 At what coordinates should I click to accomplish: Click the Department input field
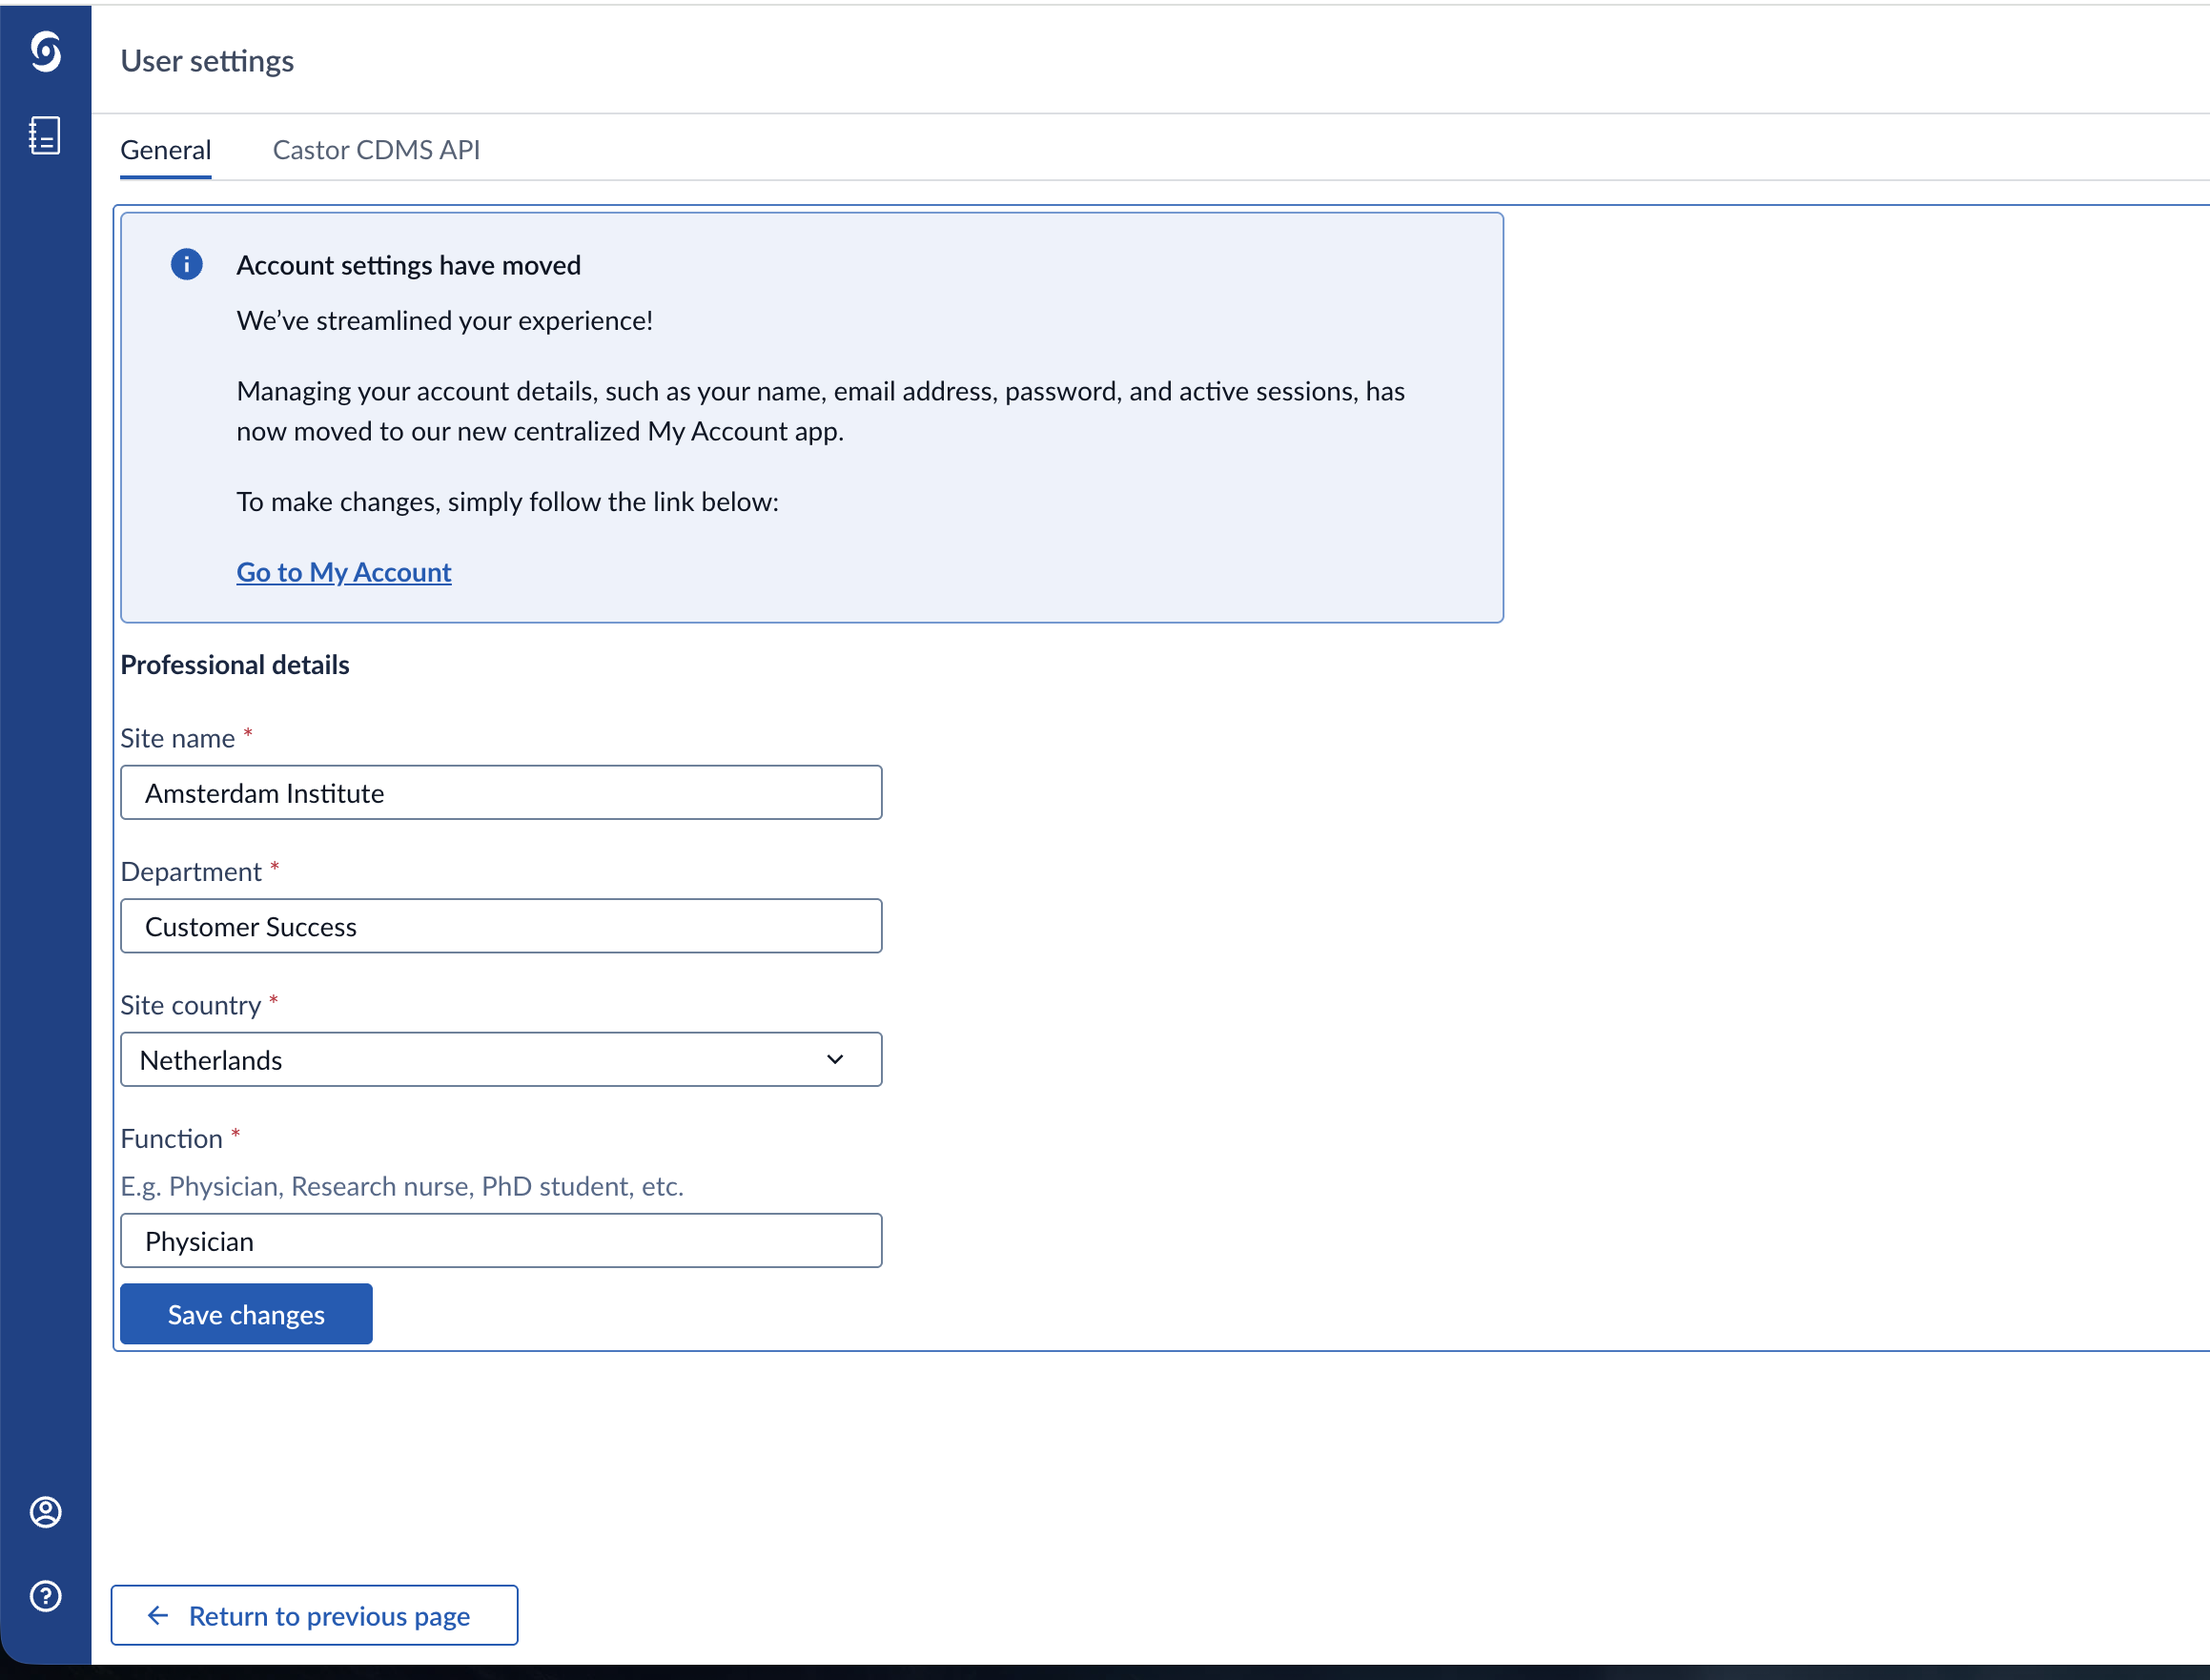click(x=501, y=926)
